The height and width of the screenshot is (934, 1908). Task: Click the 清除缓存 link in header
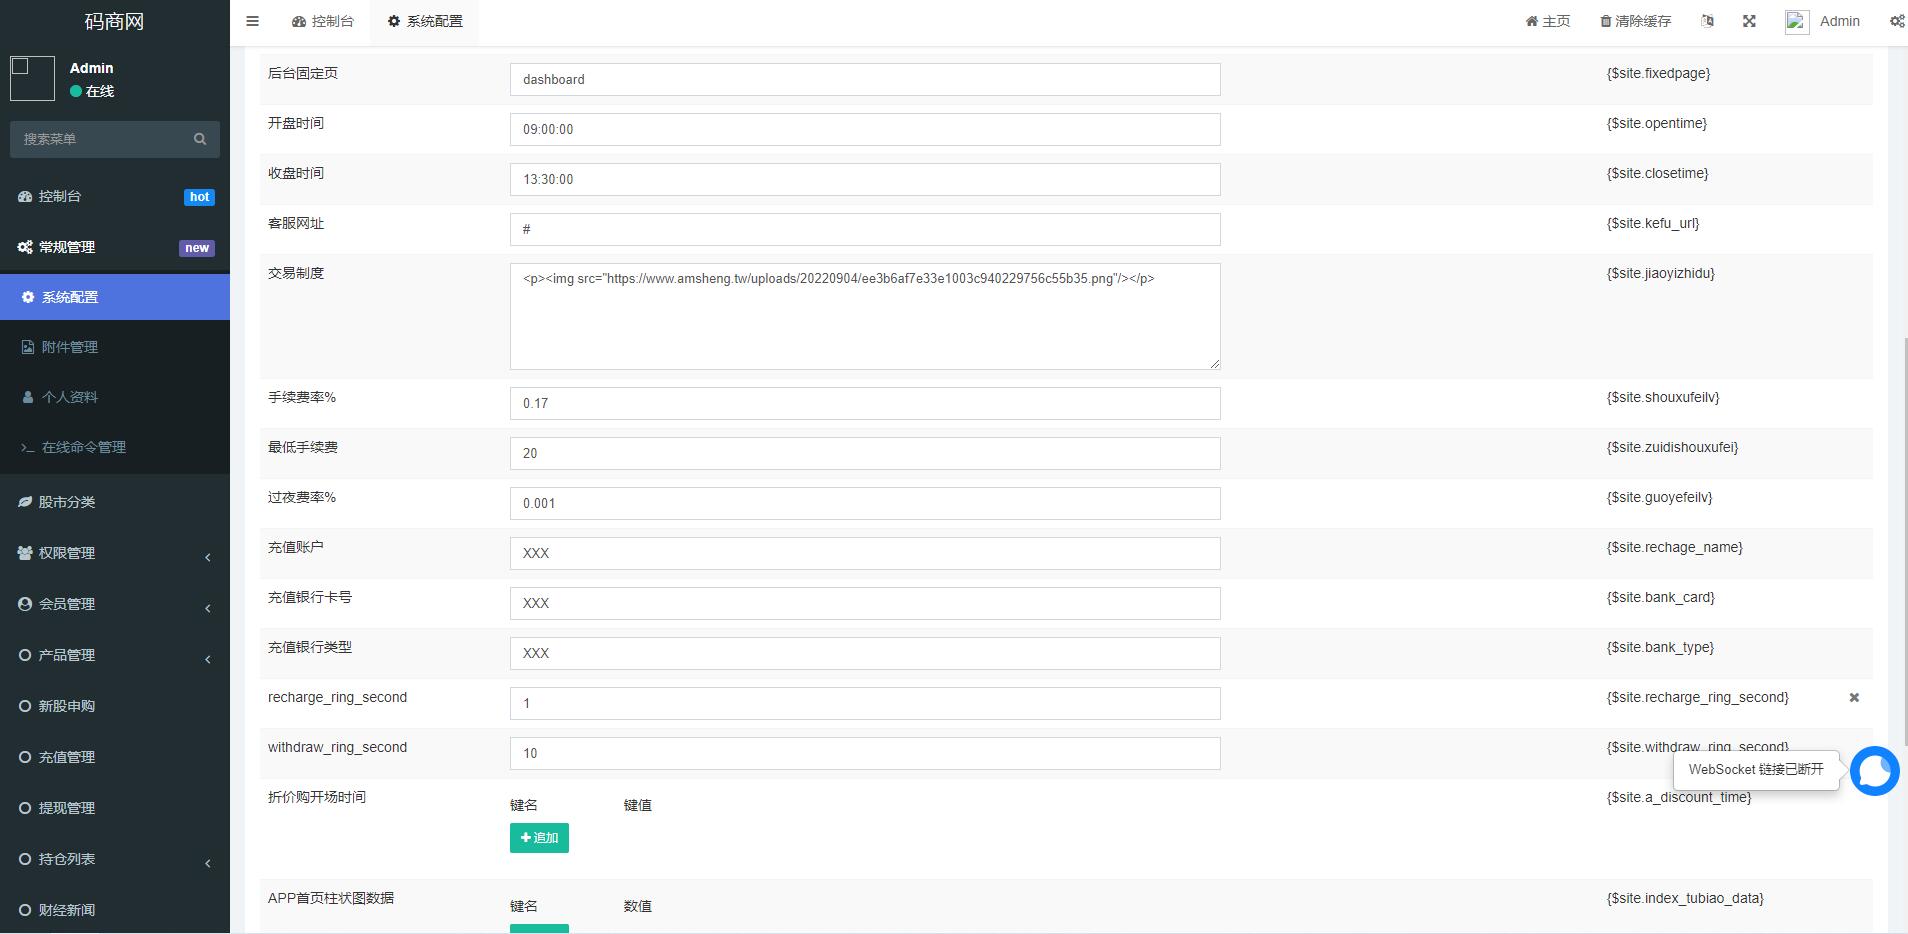point(1635,21)
